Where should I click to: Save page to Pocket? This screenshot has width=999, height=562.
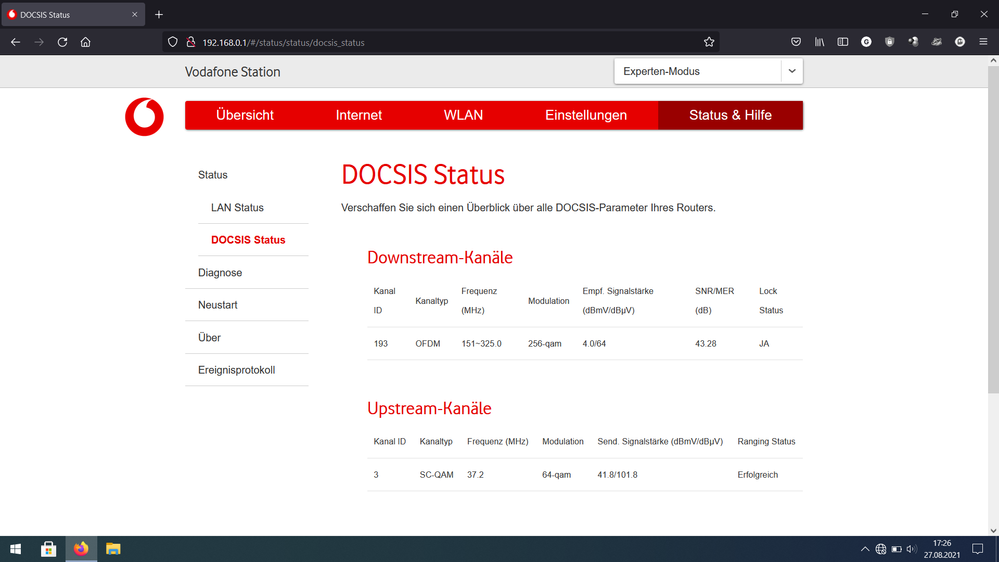[796, 42]
